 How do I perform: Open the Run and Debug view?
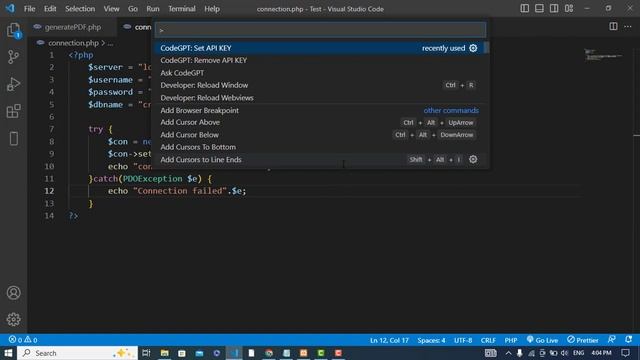coord(13,84)
